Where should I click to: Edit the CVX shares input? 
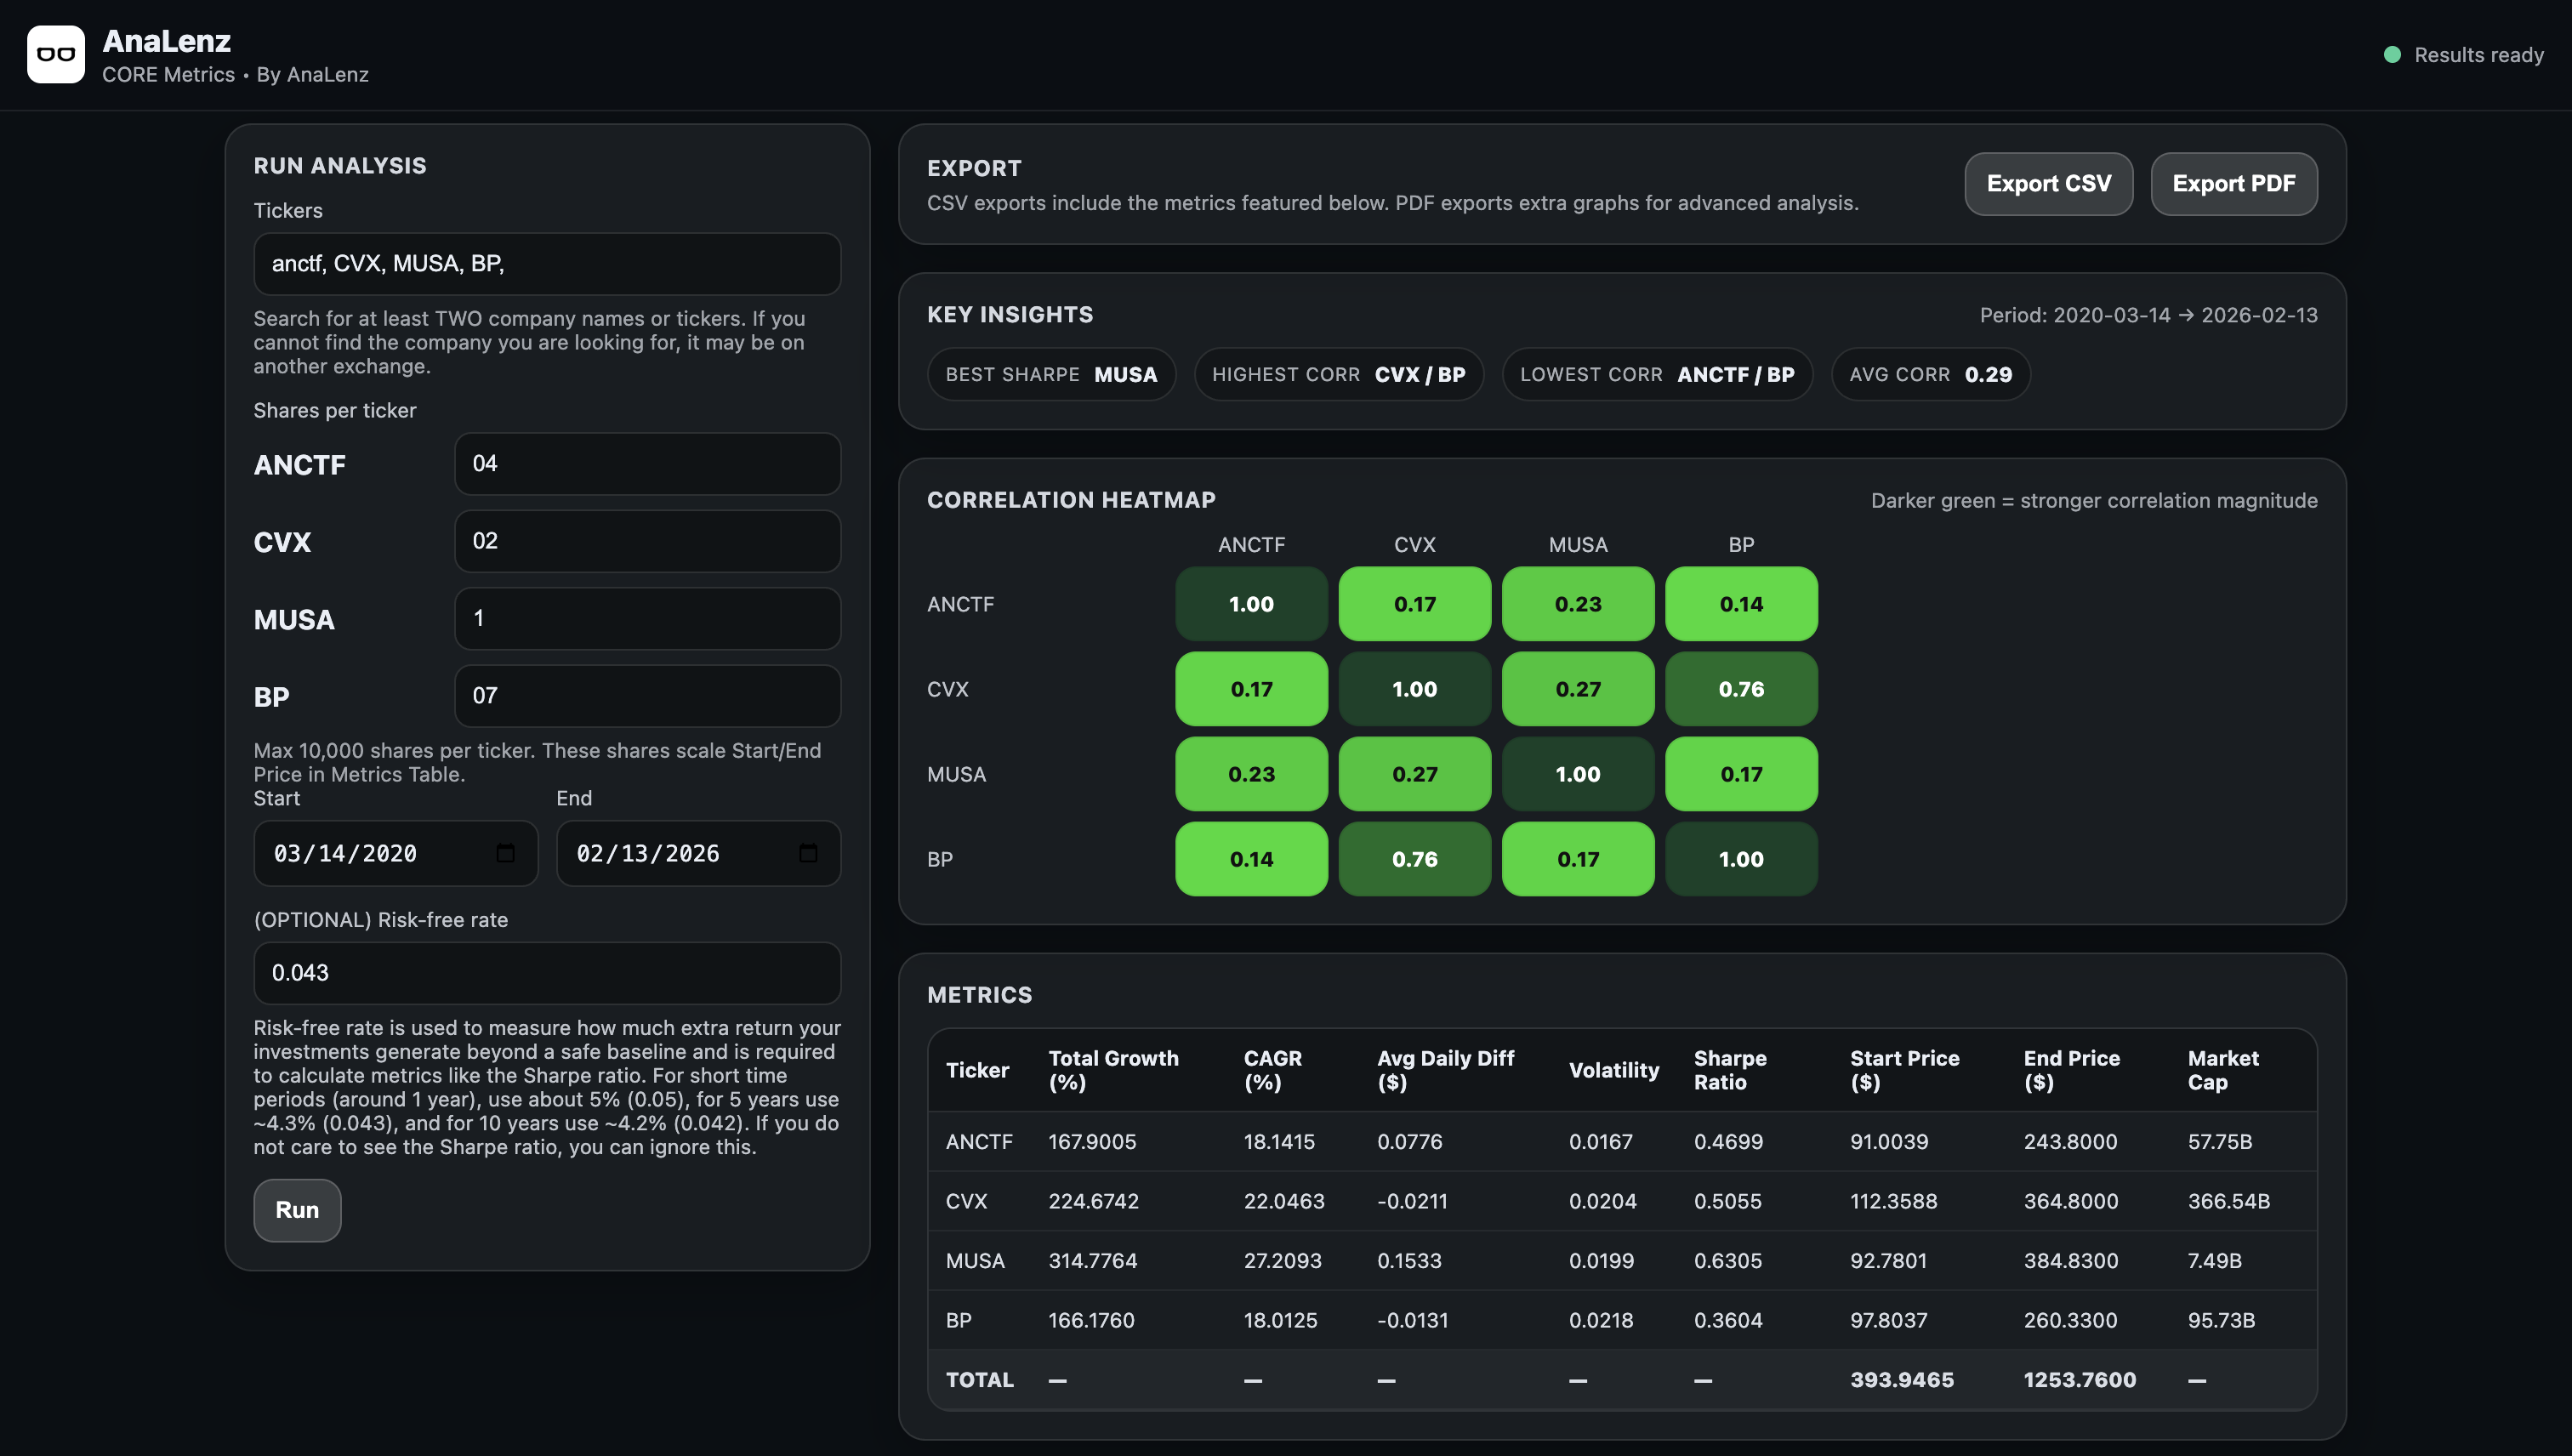[x=647, y=541]
